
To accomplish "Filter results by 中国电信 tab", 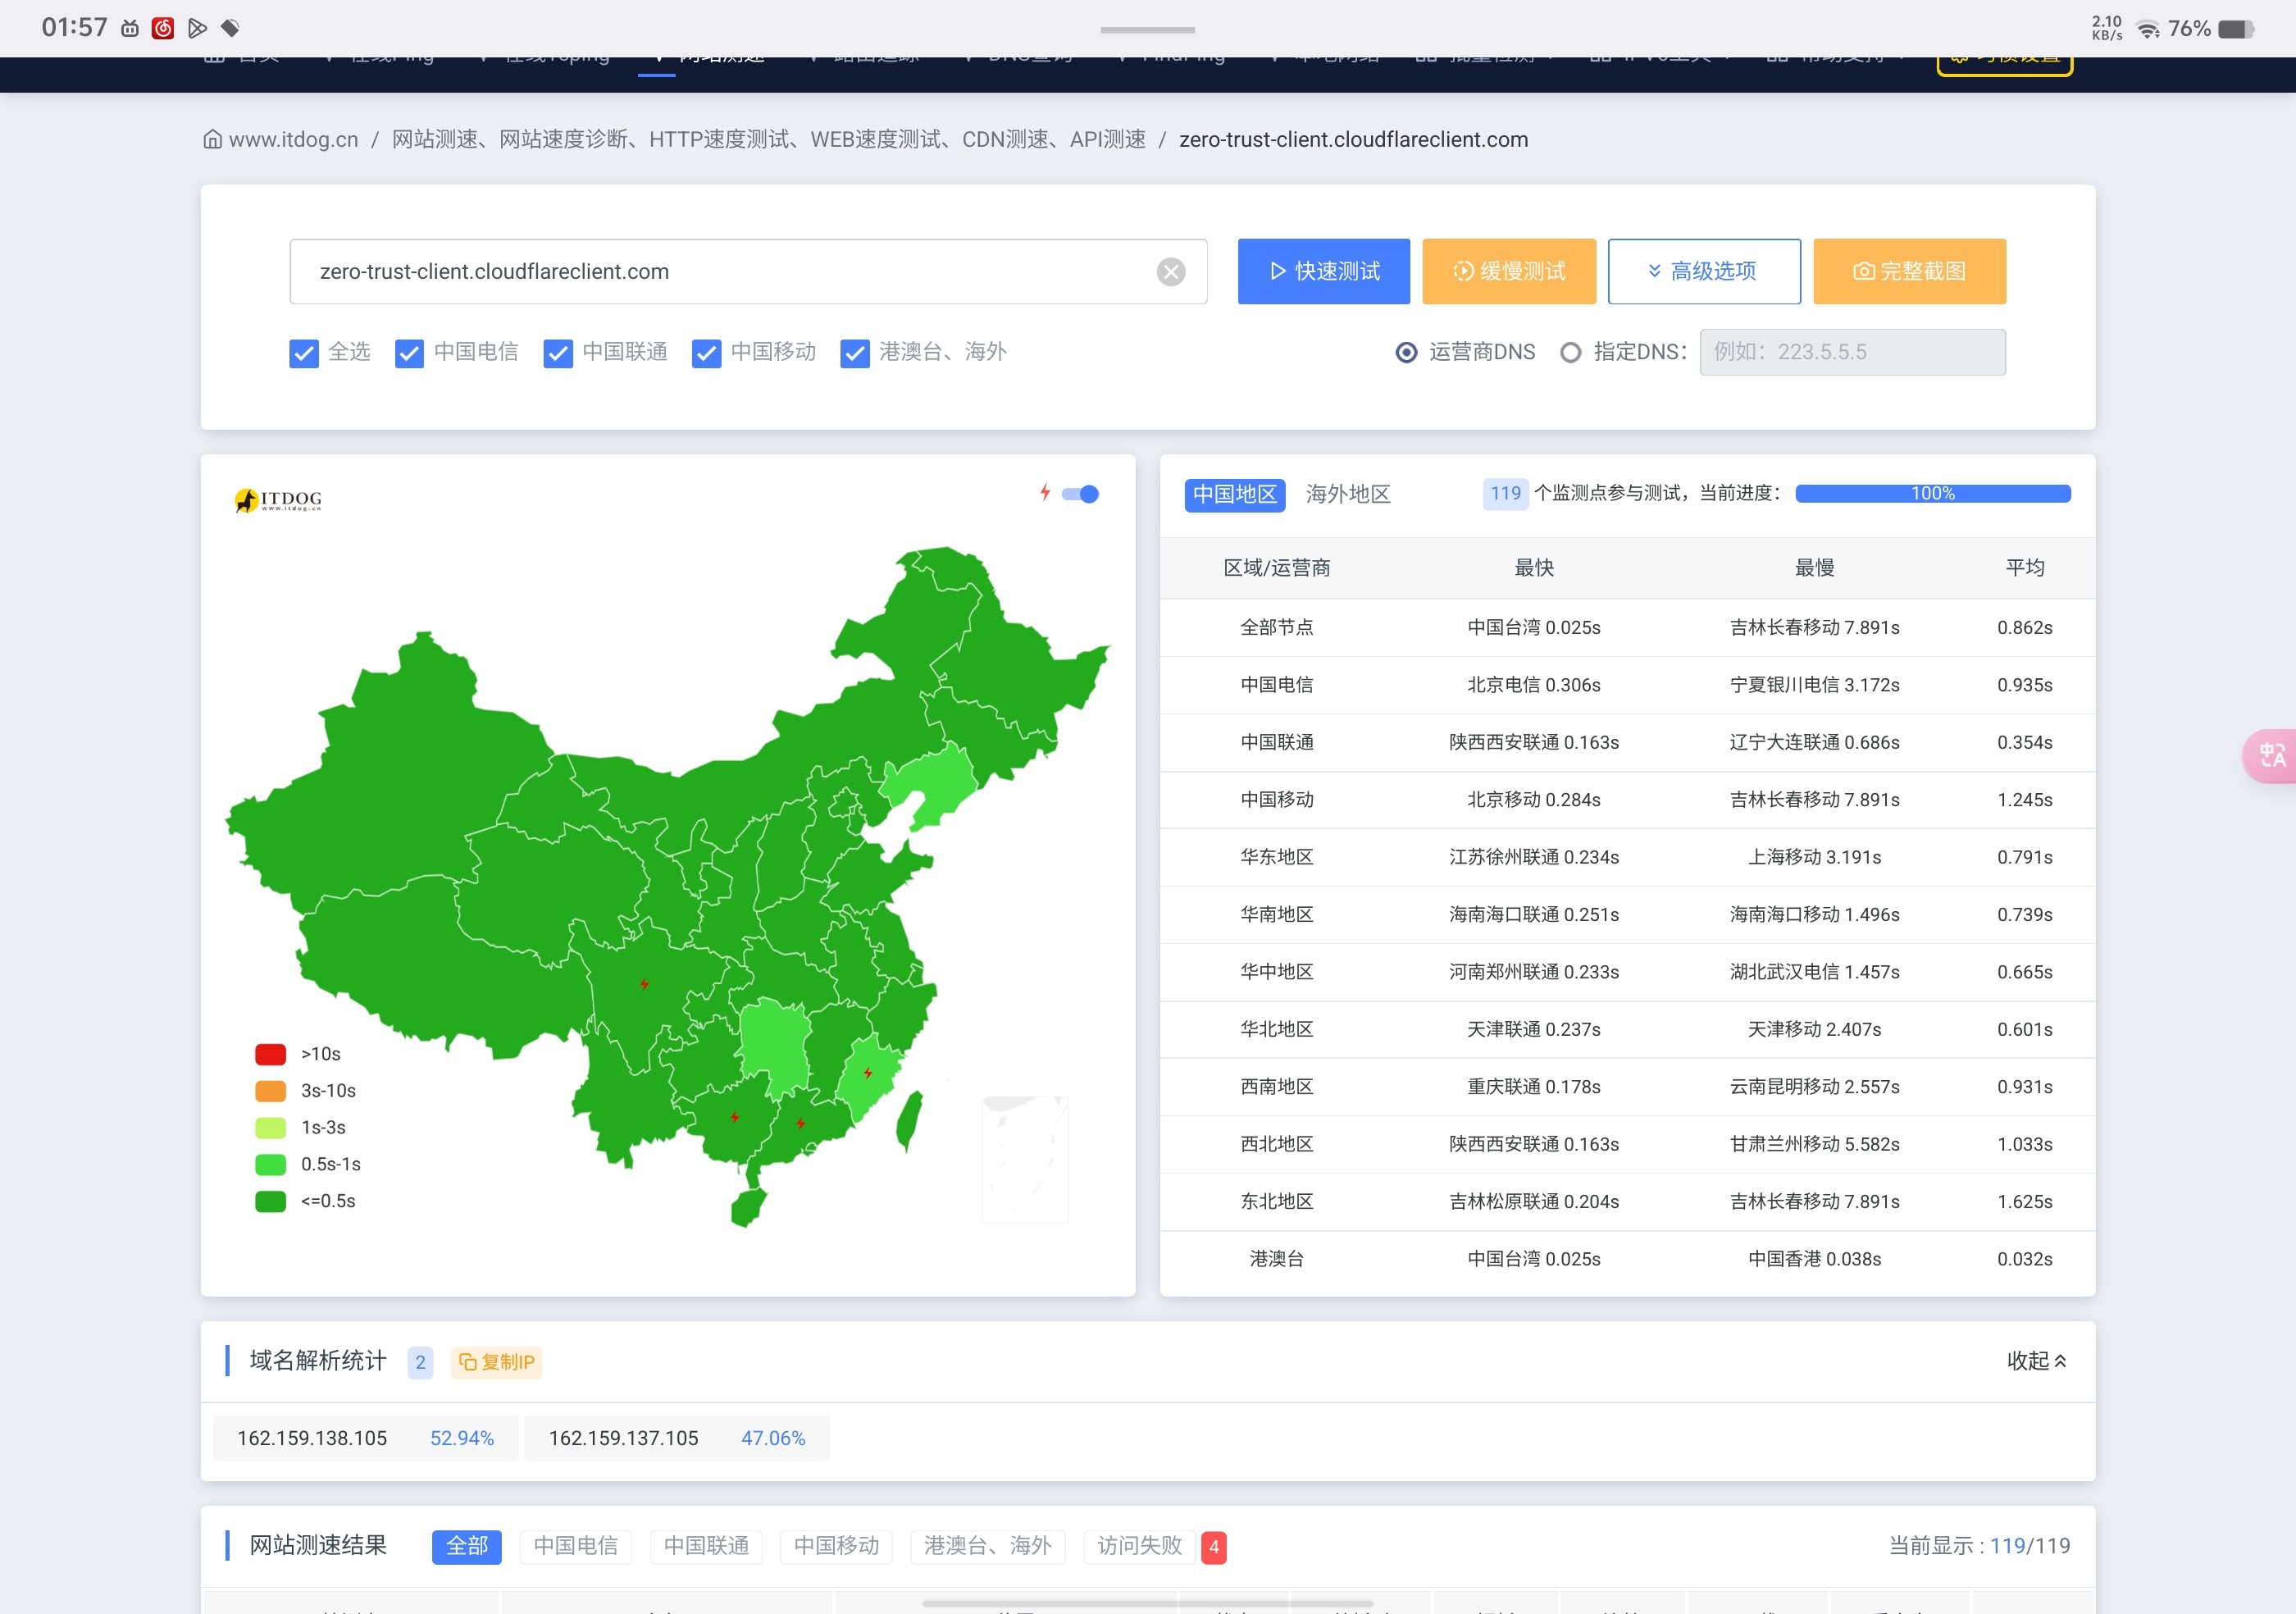I will pos(576,1546).
